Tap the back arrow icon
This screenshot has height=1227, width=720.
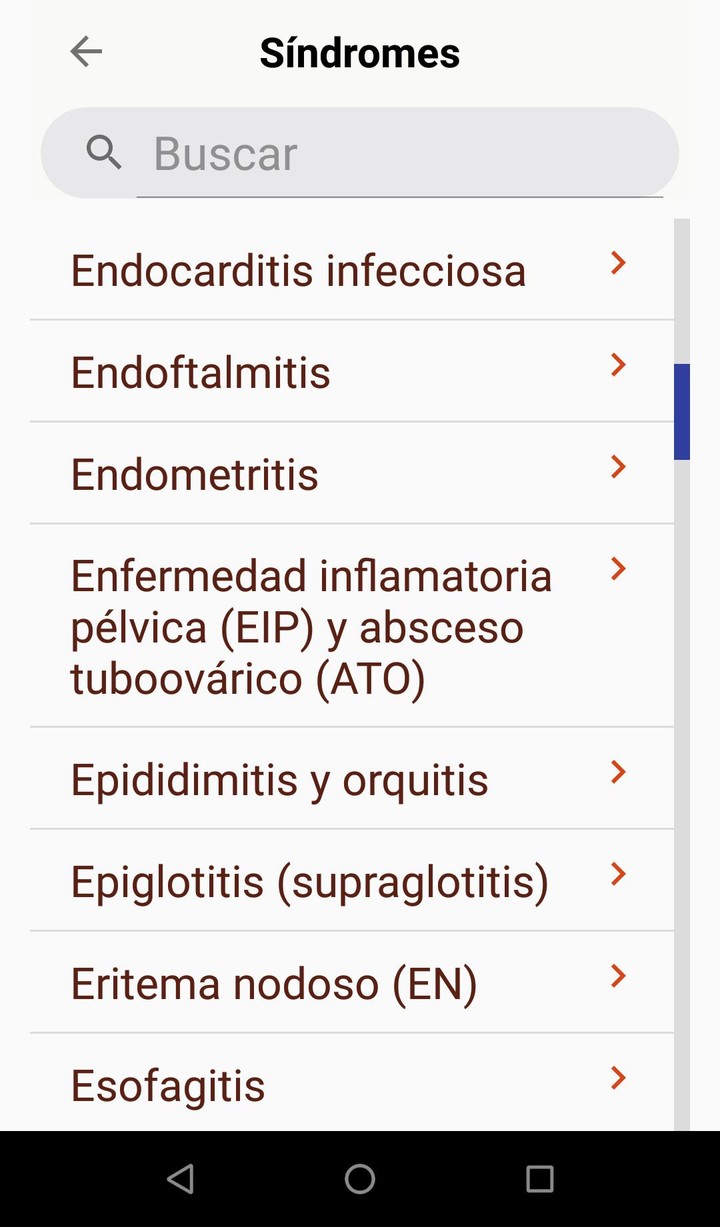click(x=86, y=52)
